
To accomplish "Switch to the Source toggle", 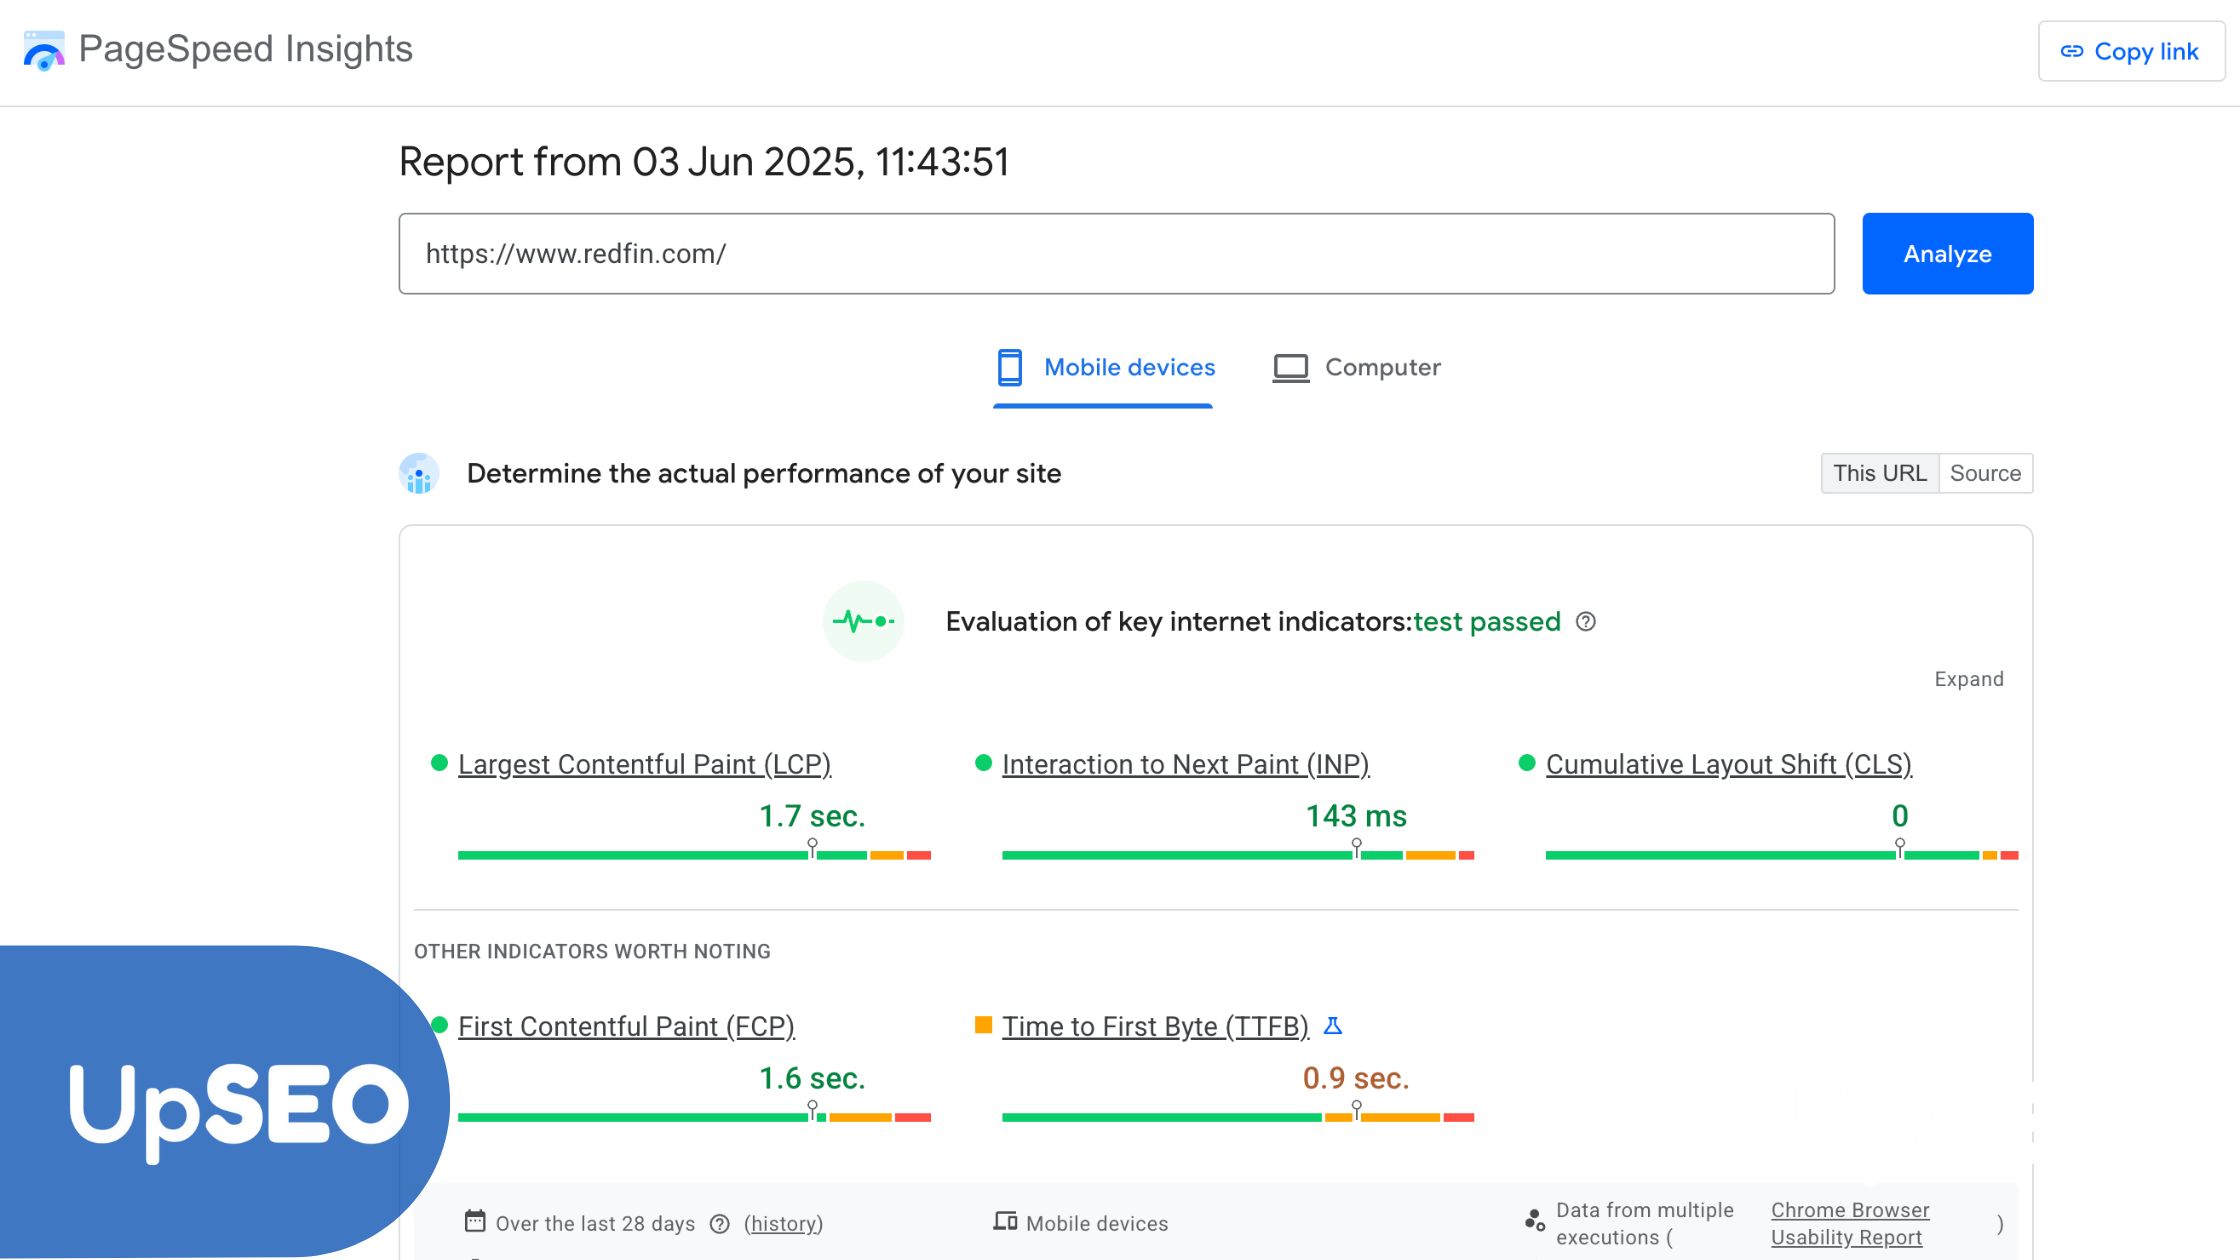I will click(x=1986, y=473).
